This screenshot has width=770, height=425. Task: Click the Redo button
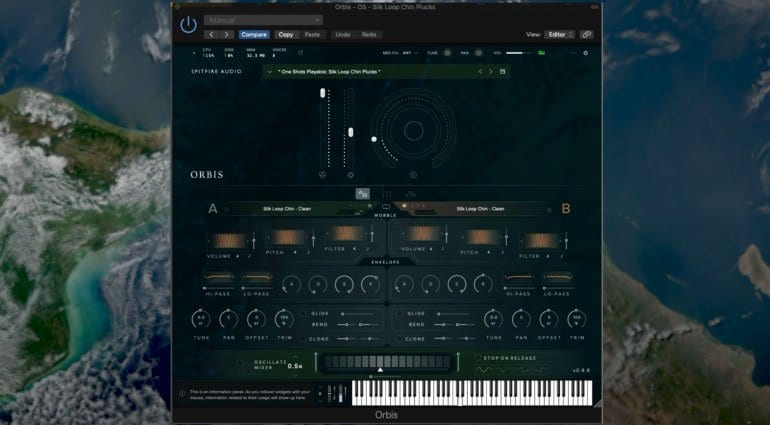coord(369,34)
